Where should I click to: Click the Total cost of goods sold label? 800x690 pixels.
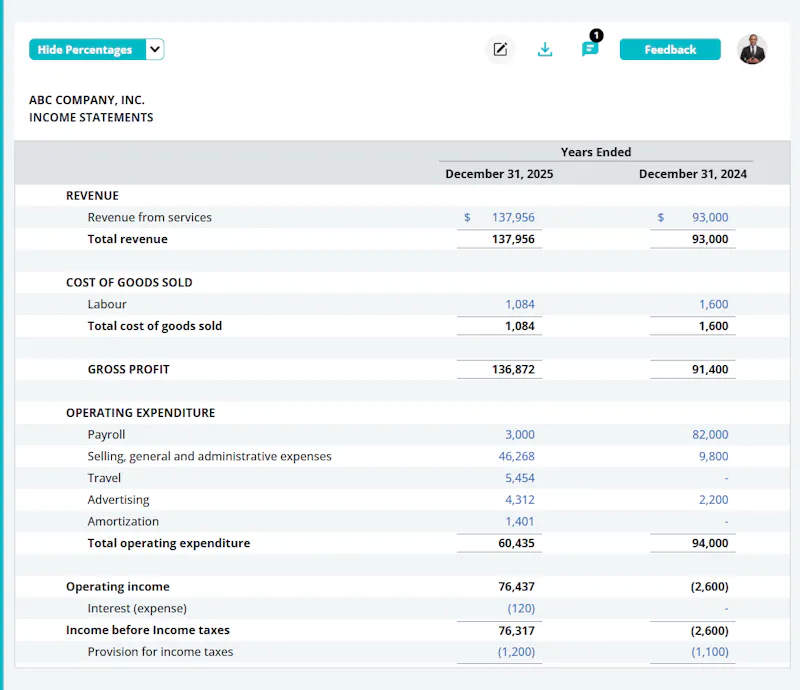tap(155, 326)
